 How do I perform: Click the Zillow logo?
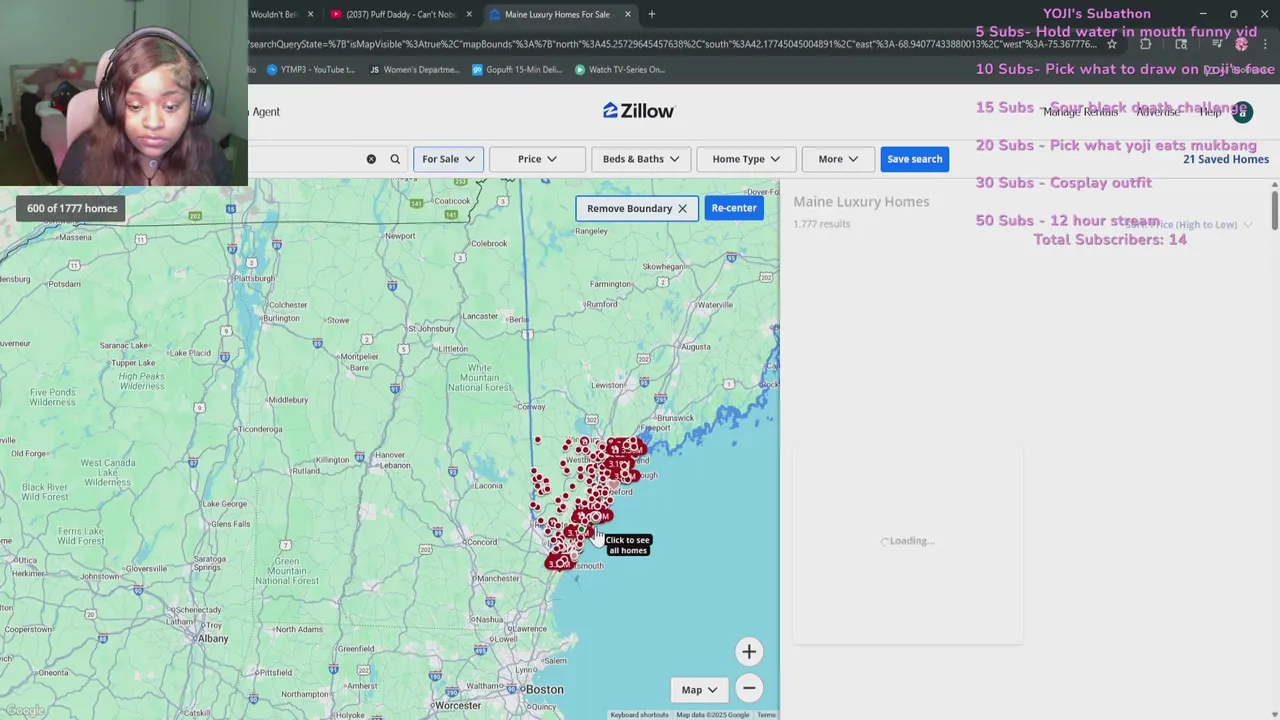click(639, 111)
